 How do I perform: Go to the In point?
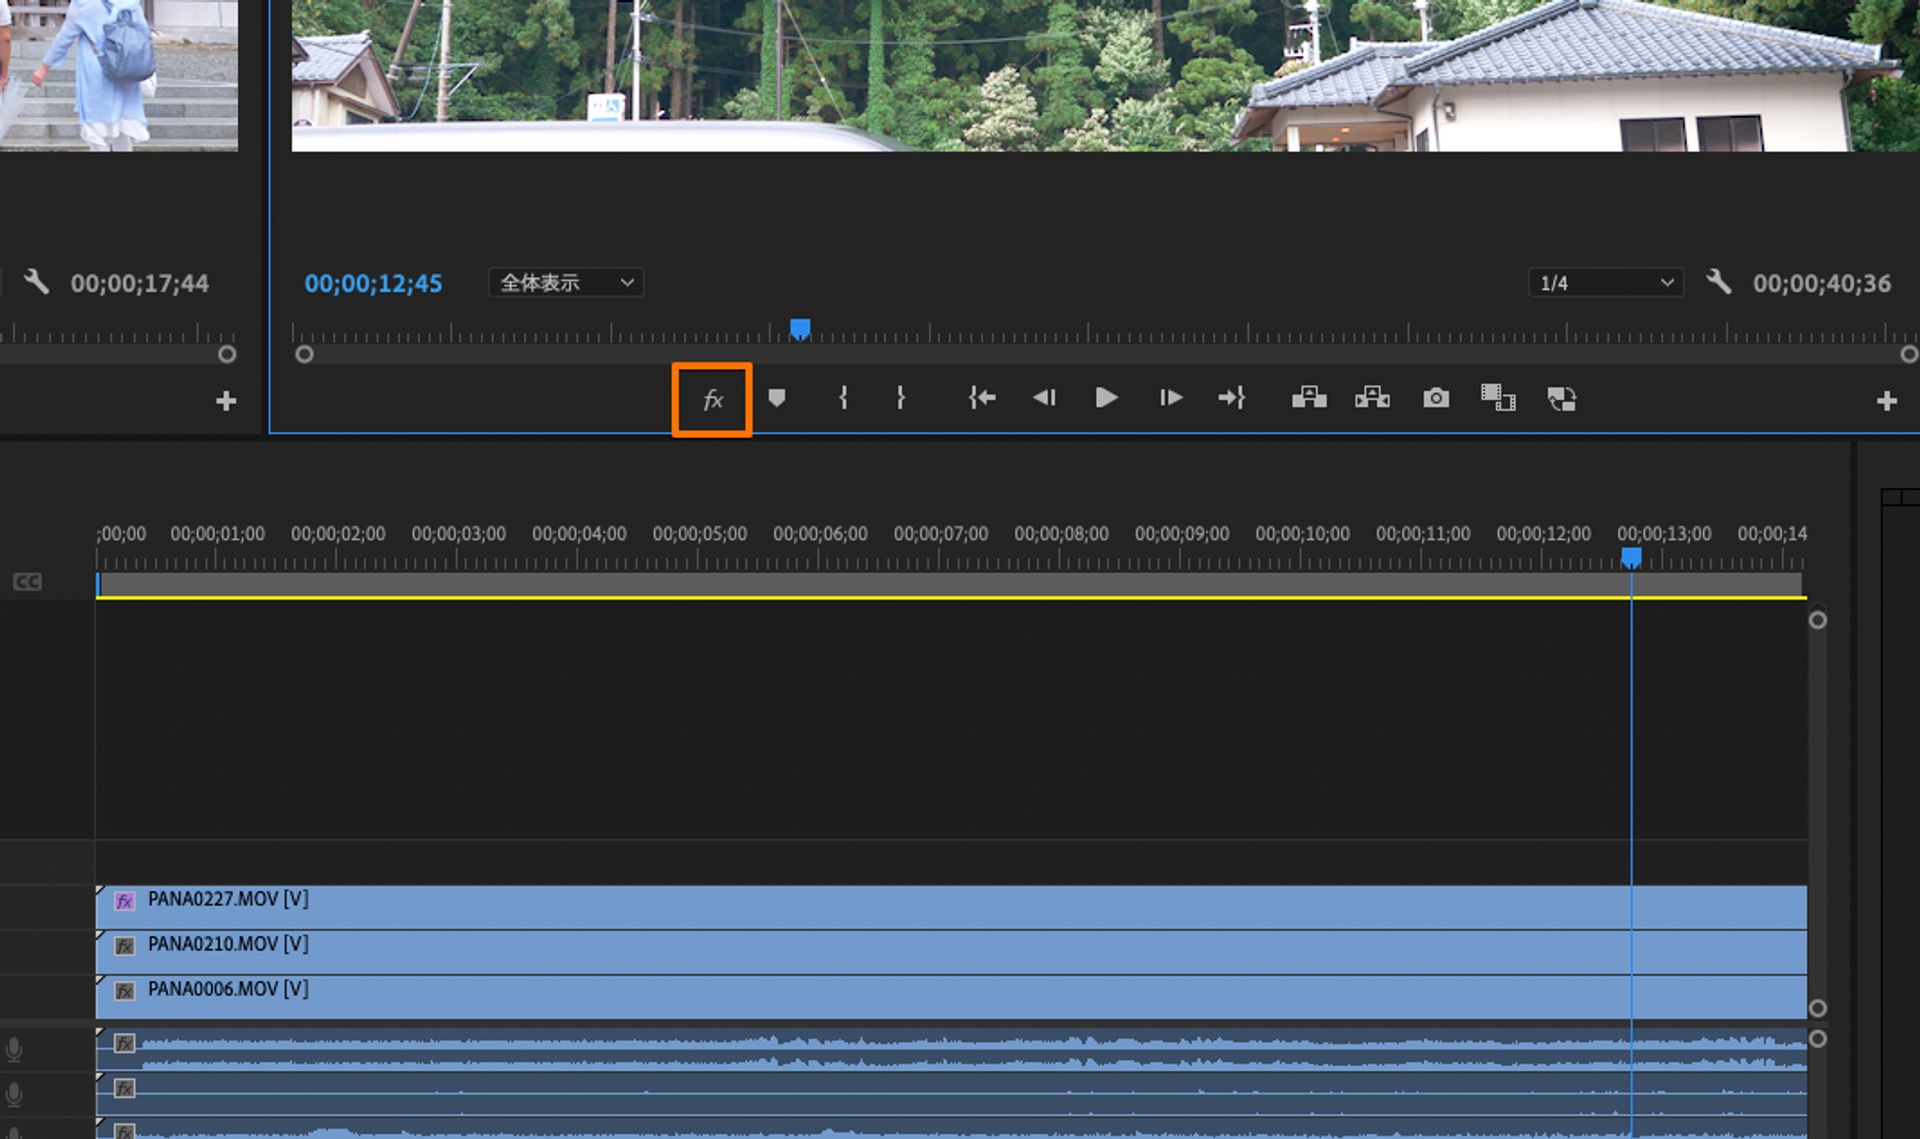(981, 398)
